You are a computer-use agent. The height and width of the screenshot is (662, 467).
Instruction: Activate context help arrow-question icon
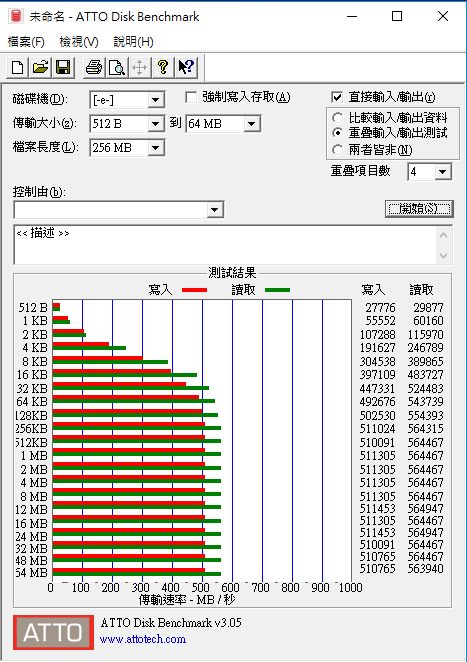186,68
